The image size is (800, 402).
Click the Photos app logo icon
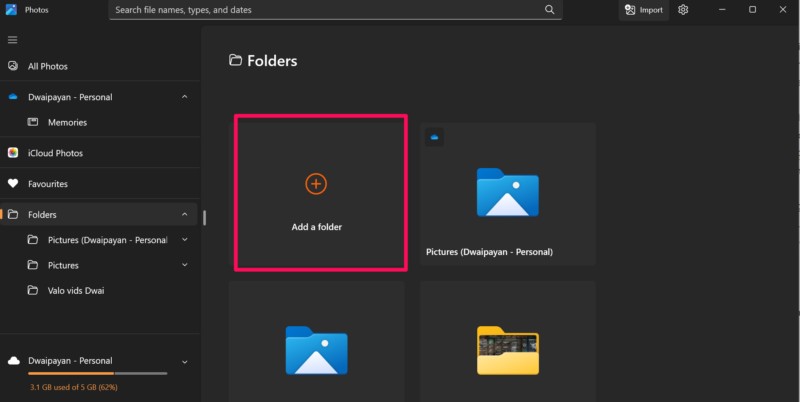point(12,10)
